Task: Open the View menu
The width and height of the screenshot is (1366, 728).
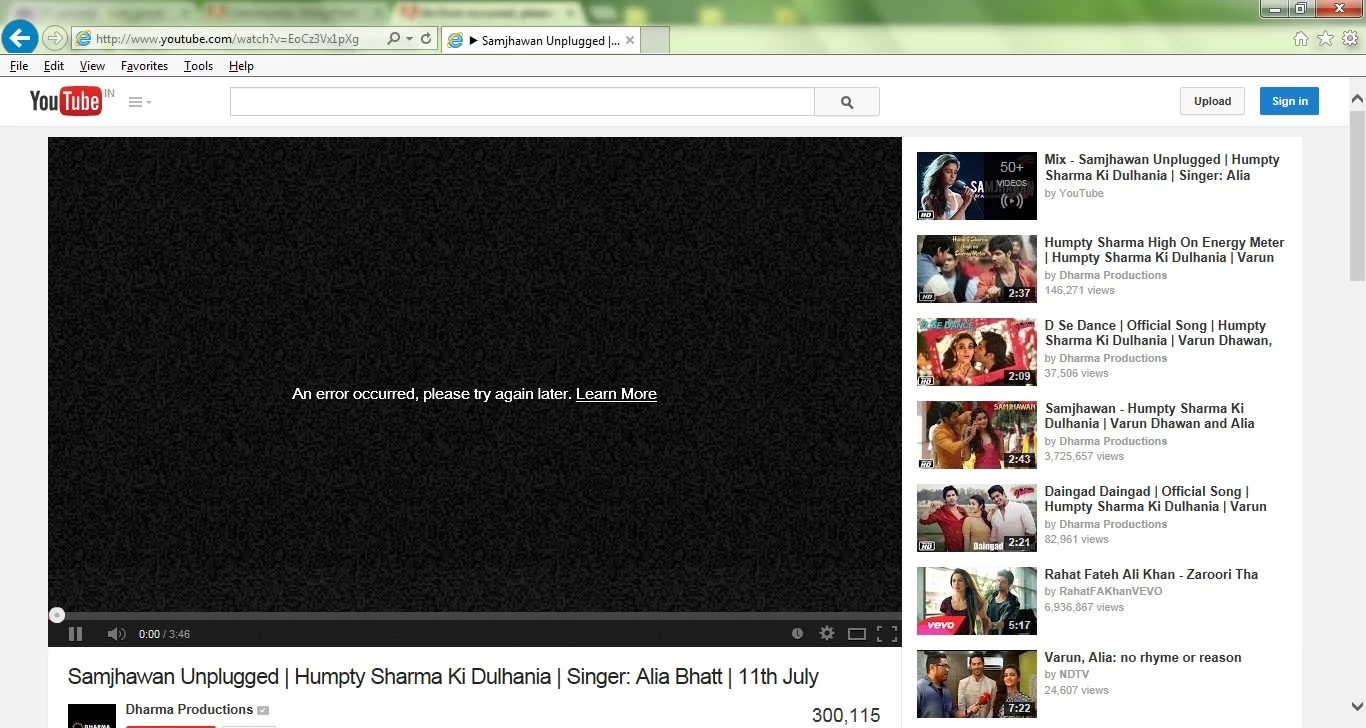Action: (x=92, y=66)
